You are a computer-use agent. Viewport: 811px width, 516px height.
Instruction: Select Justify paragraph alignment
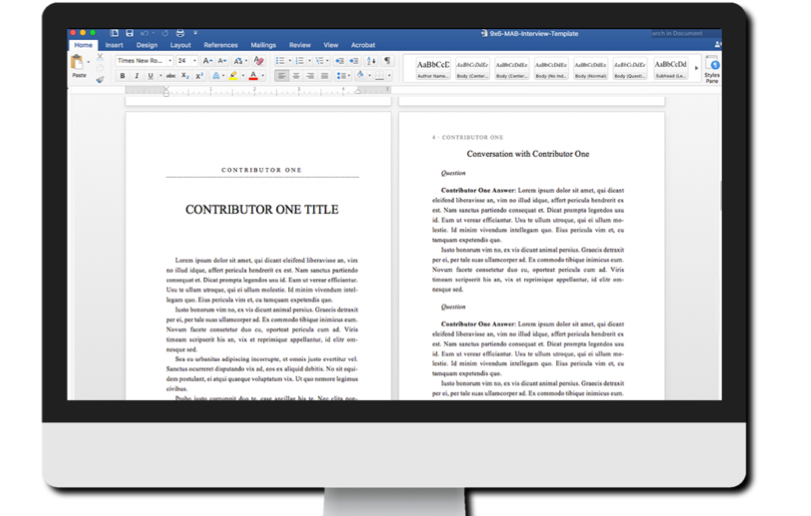click(x=324, y=75)
